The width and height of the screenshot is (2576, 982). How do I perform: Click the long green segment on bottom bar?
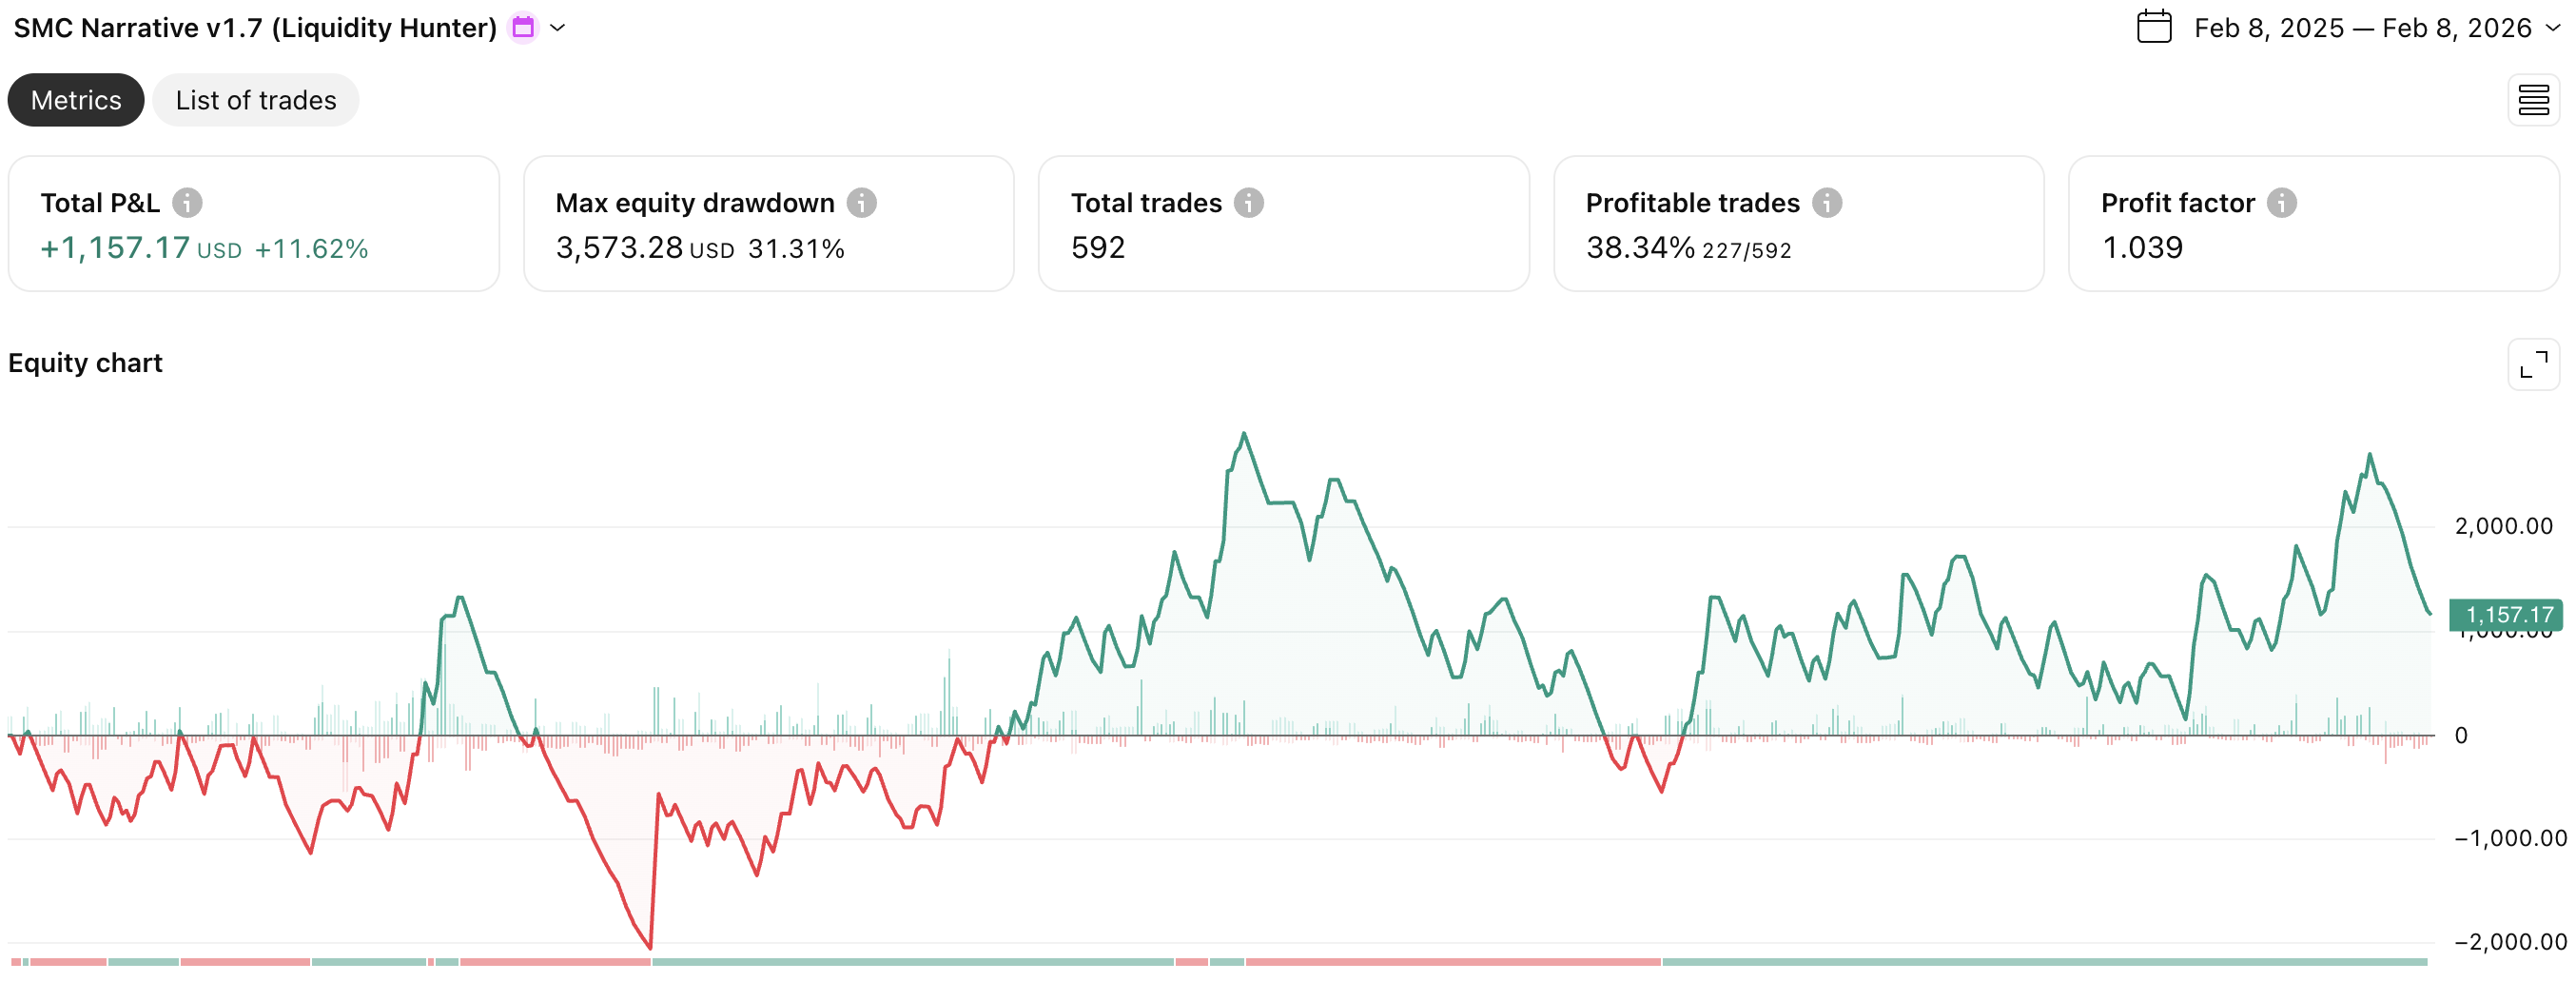click(912, 962)
